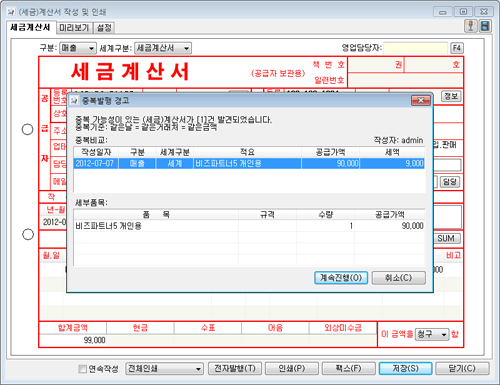Click the 품목 column header in 세부품목
The image size is (500, 385).
point(156,214)
